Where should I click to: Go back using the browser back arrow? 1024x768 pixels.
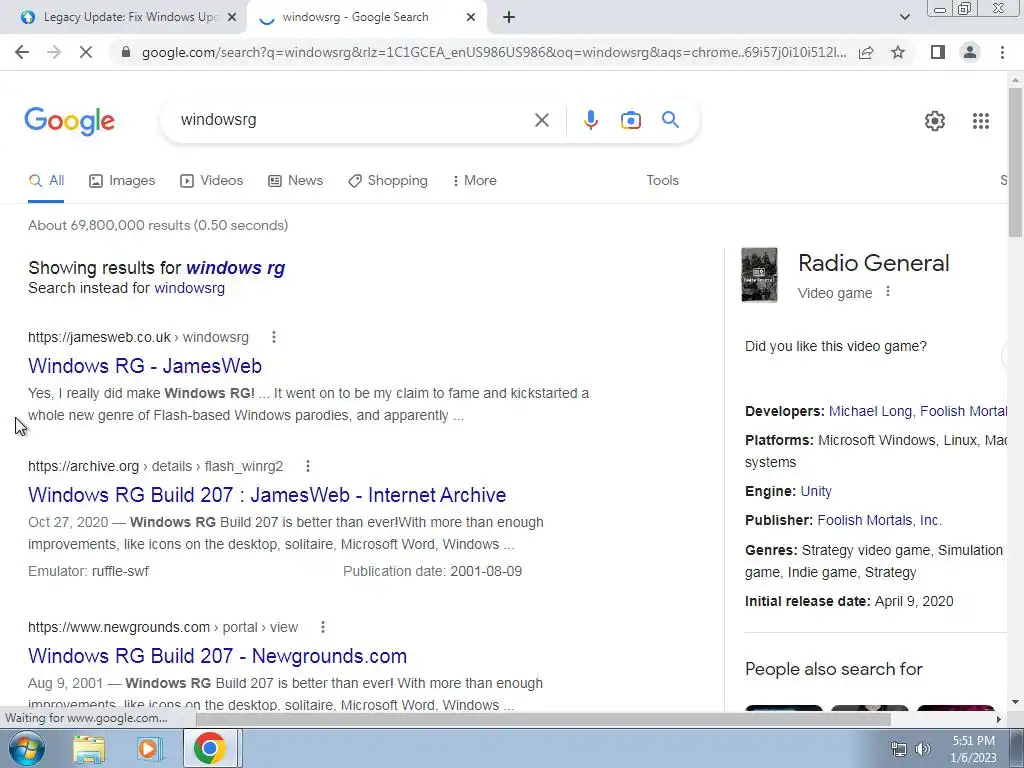click(22, 52)
